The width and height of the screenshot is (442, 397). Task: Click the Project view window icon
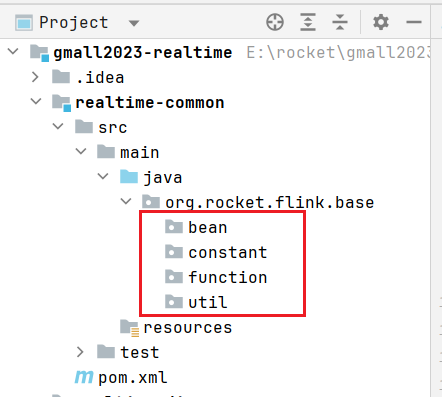coord(24,23)
